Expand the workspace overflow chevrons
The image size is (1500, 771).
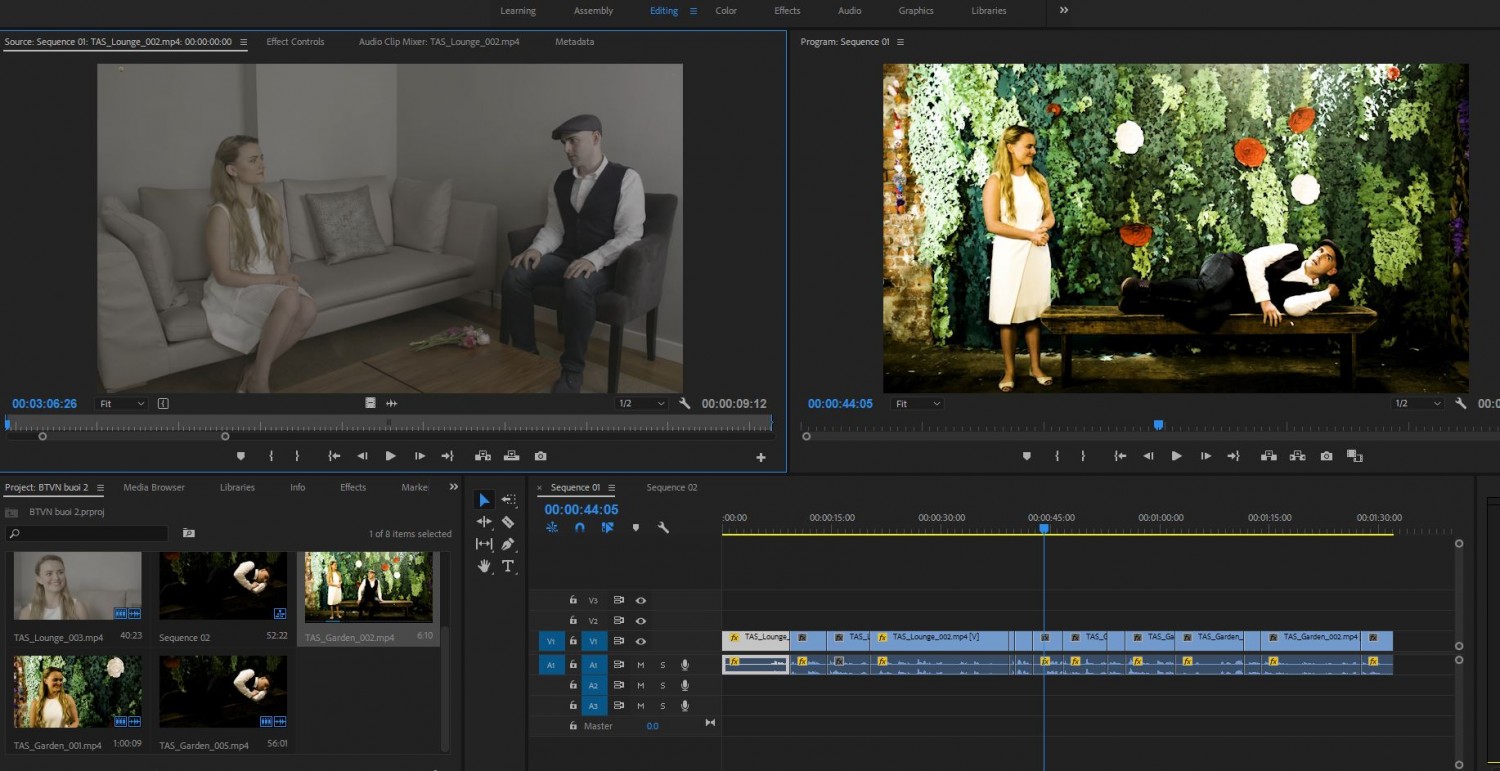(1064, 10)
